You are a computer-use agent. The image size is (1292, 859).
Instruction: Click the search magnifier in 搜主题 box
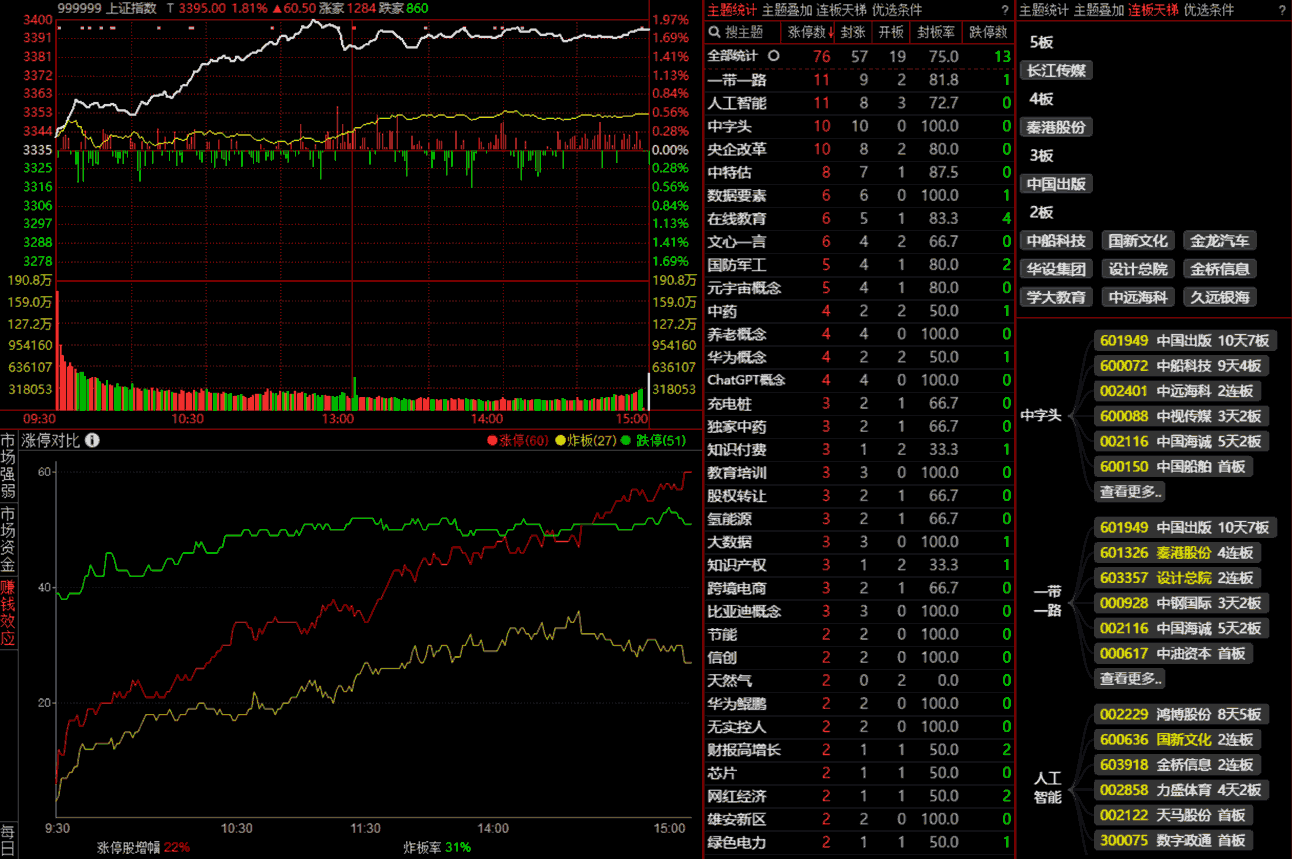tap(715, 33)
